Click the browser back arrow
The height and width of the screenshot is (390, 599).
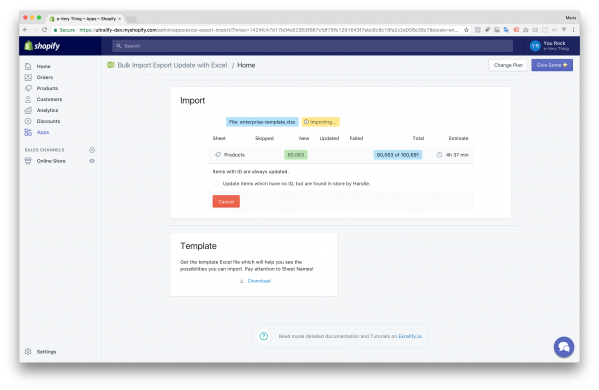click(25, 30)
